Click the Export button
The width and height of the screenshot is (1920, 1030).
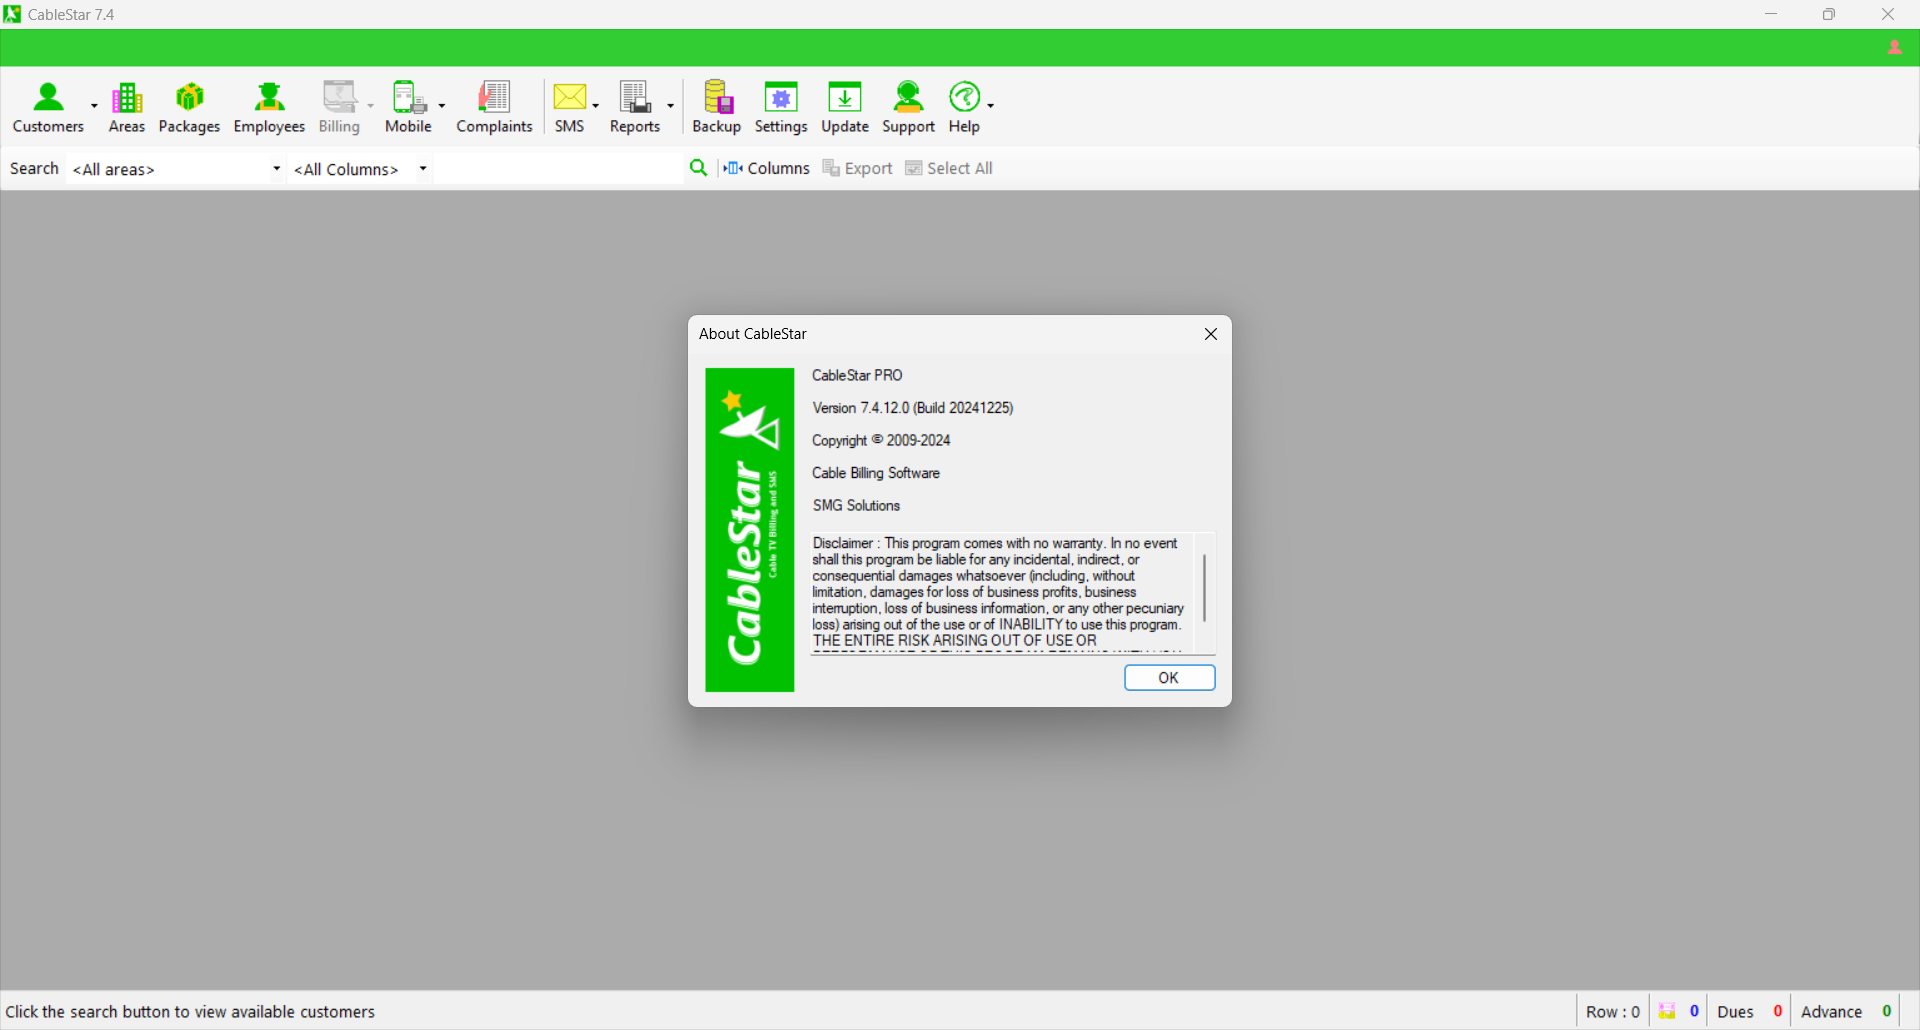click(857, 168)
